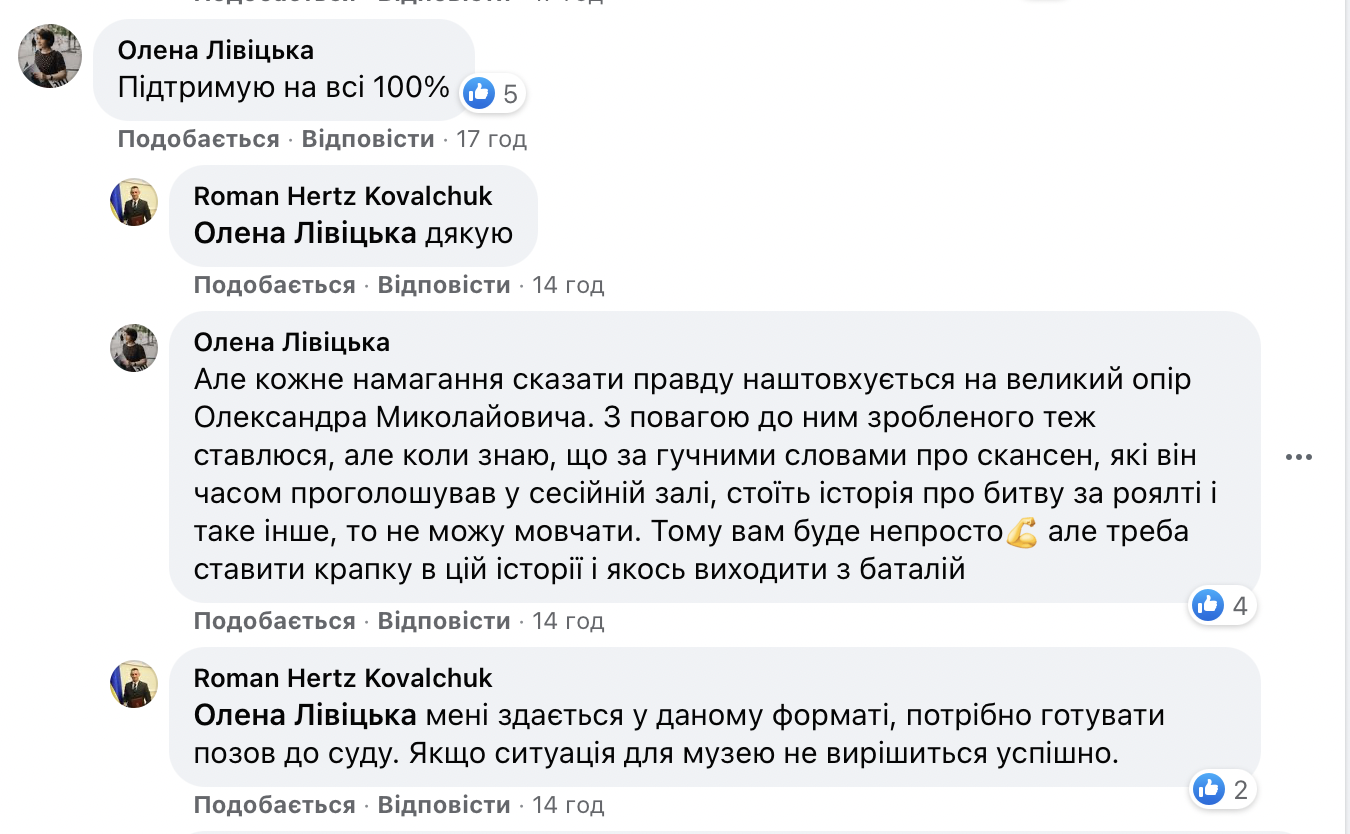Click the like reaction icon showing 2 likes
This screenshot has height=834, width=1350.
(x=1209, y=789)
